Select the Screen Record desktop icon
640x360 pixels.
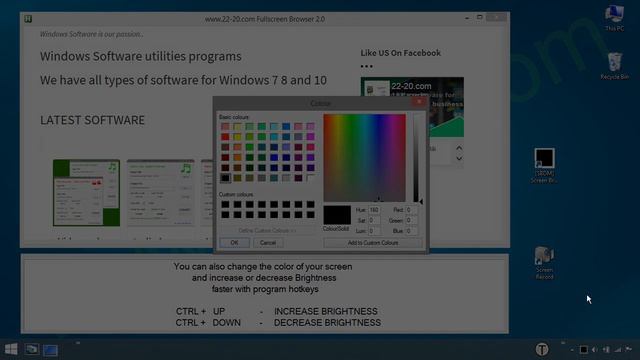click(544, 263)
